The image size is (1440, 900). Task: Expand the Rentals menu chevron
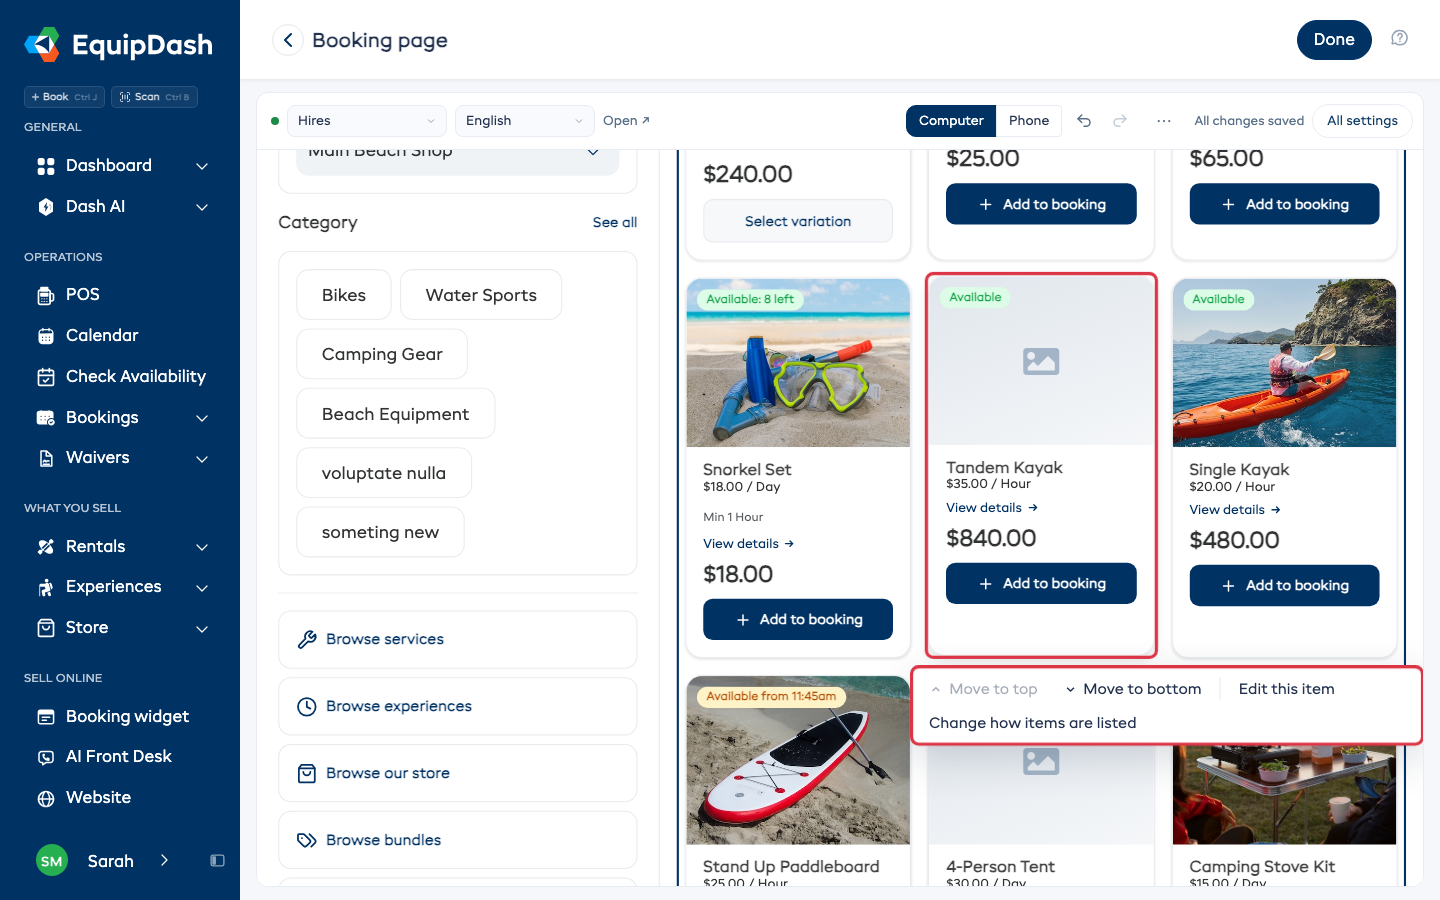202,547
